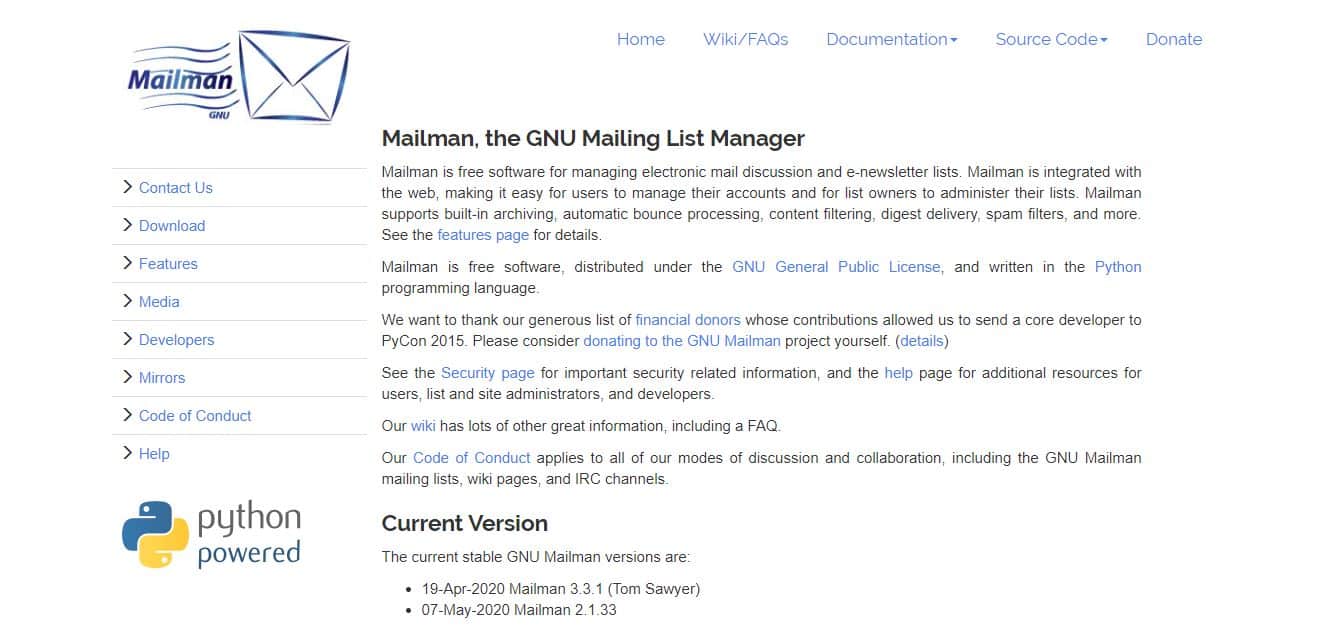Open the financial donors link
Screen dimensions: 1335x635
(688, 320)
